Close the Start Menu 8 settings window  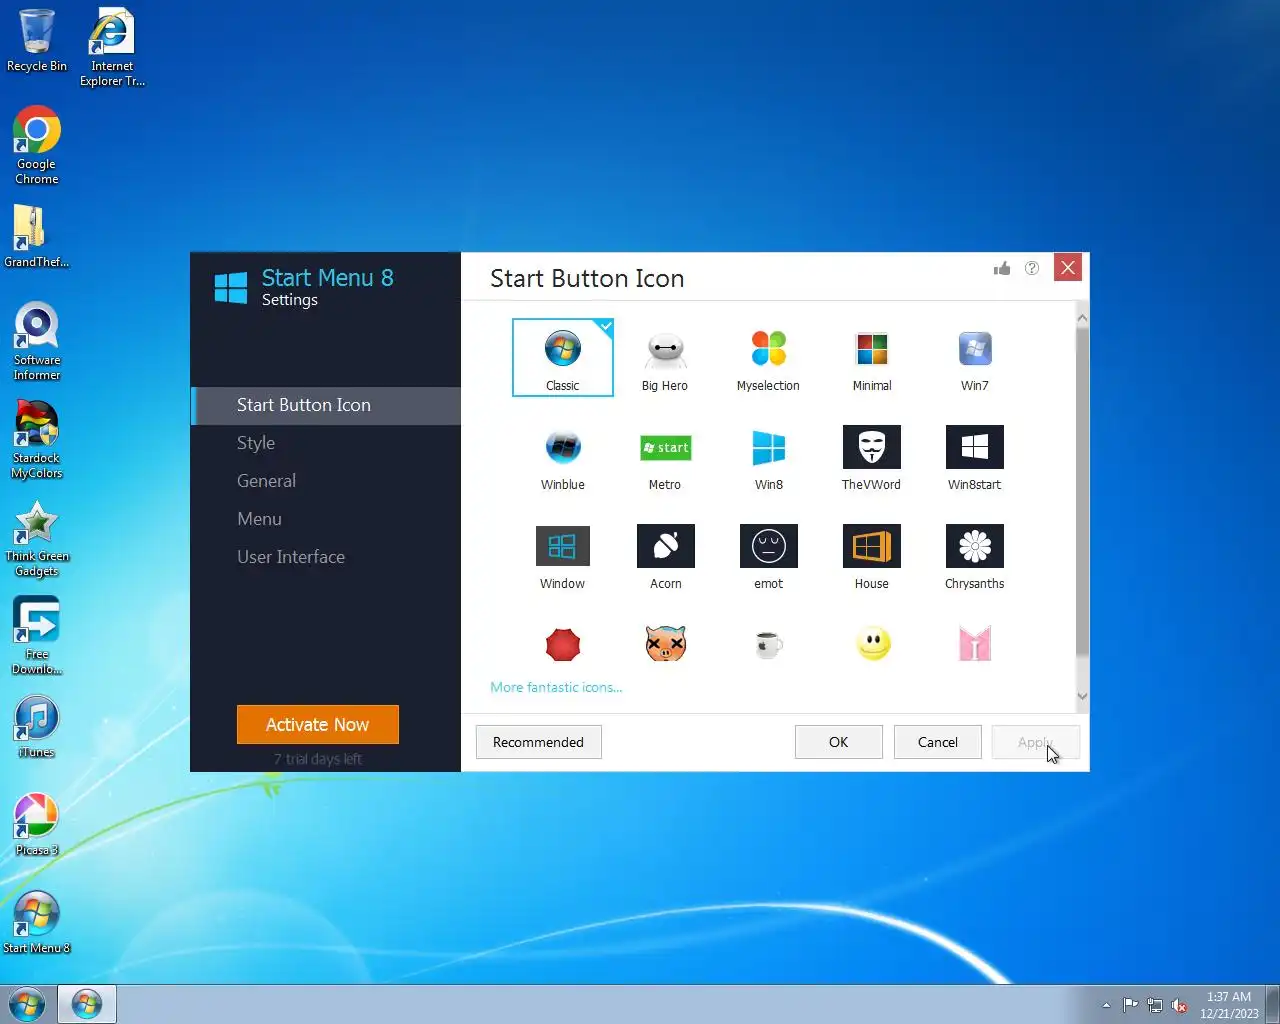(x=1068, y=267)
